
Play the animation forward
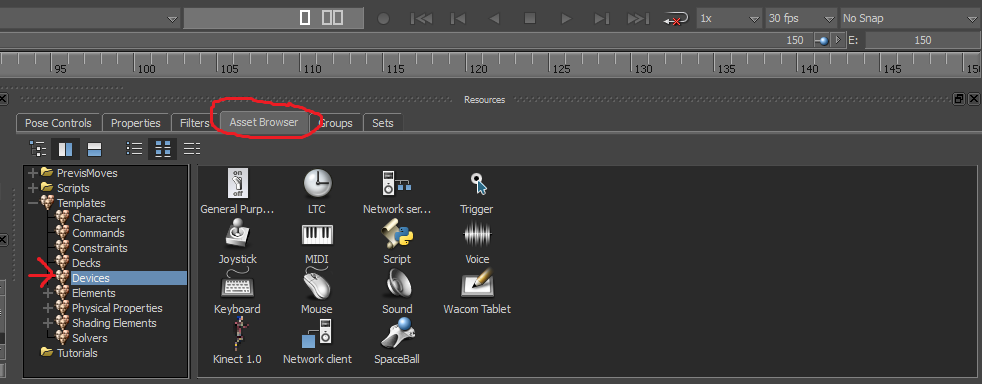pyautogui.click(x=566, y=19)
